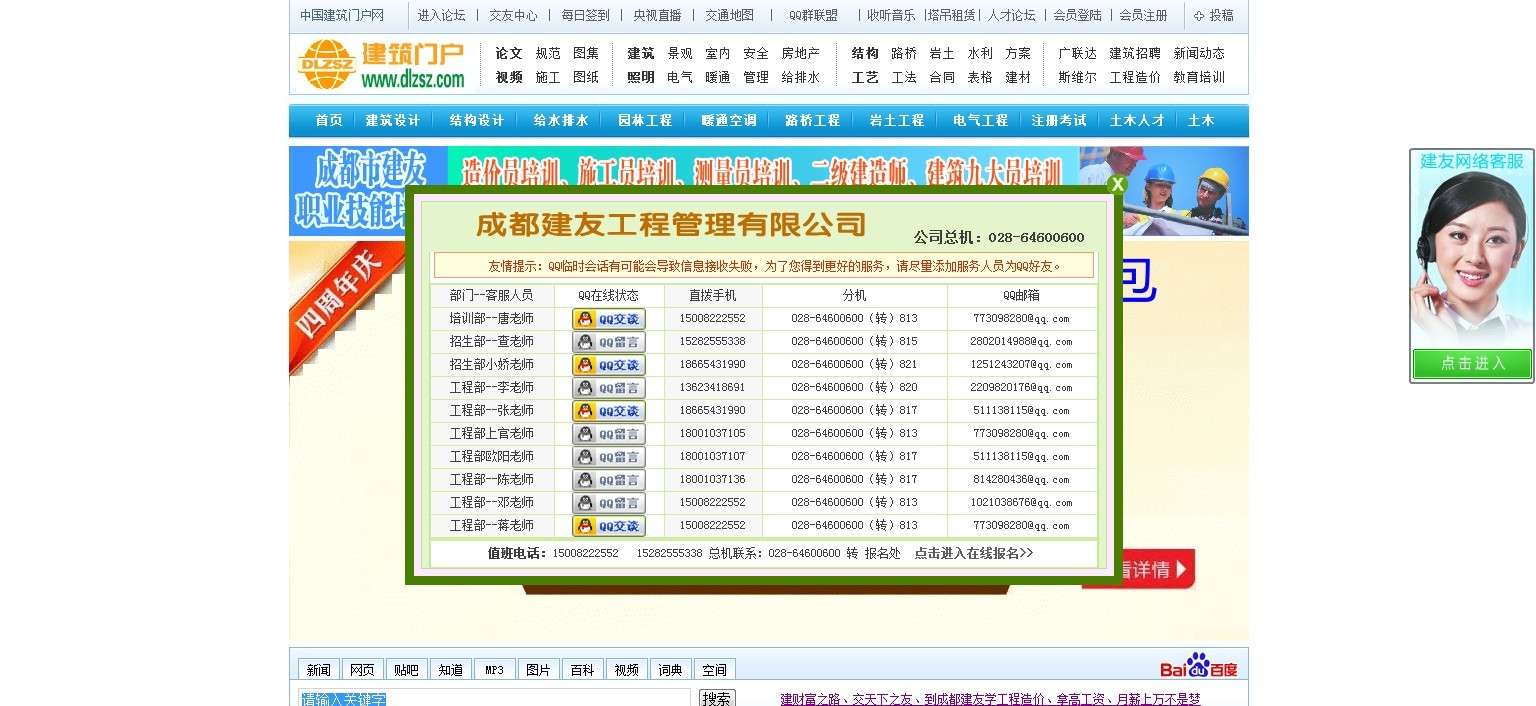Screen dimensions: 1536x706
Task: Start QQ chat with 招生部小娇老师
Action: tap(608, 364)
